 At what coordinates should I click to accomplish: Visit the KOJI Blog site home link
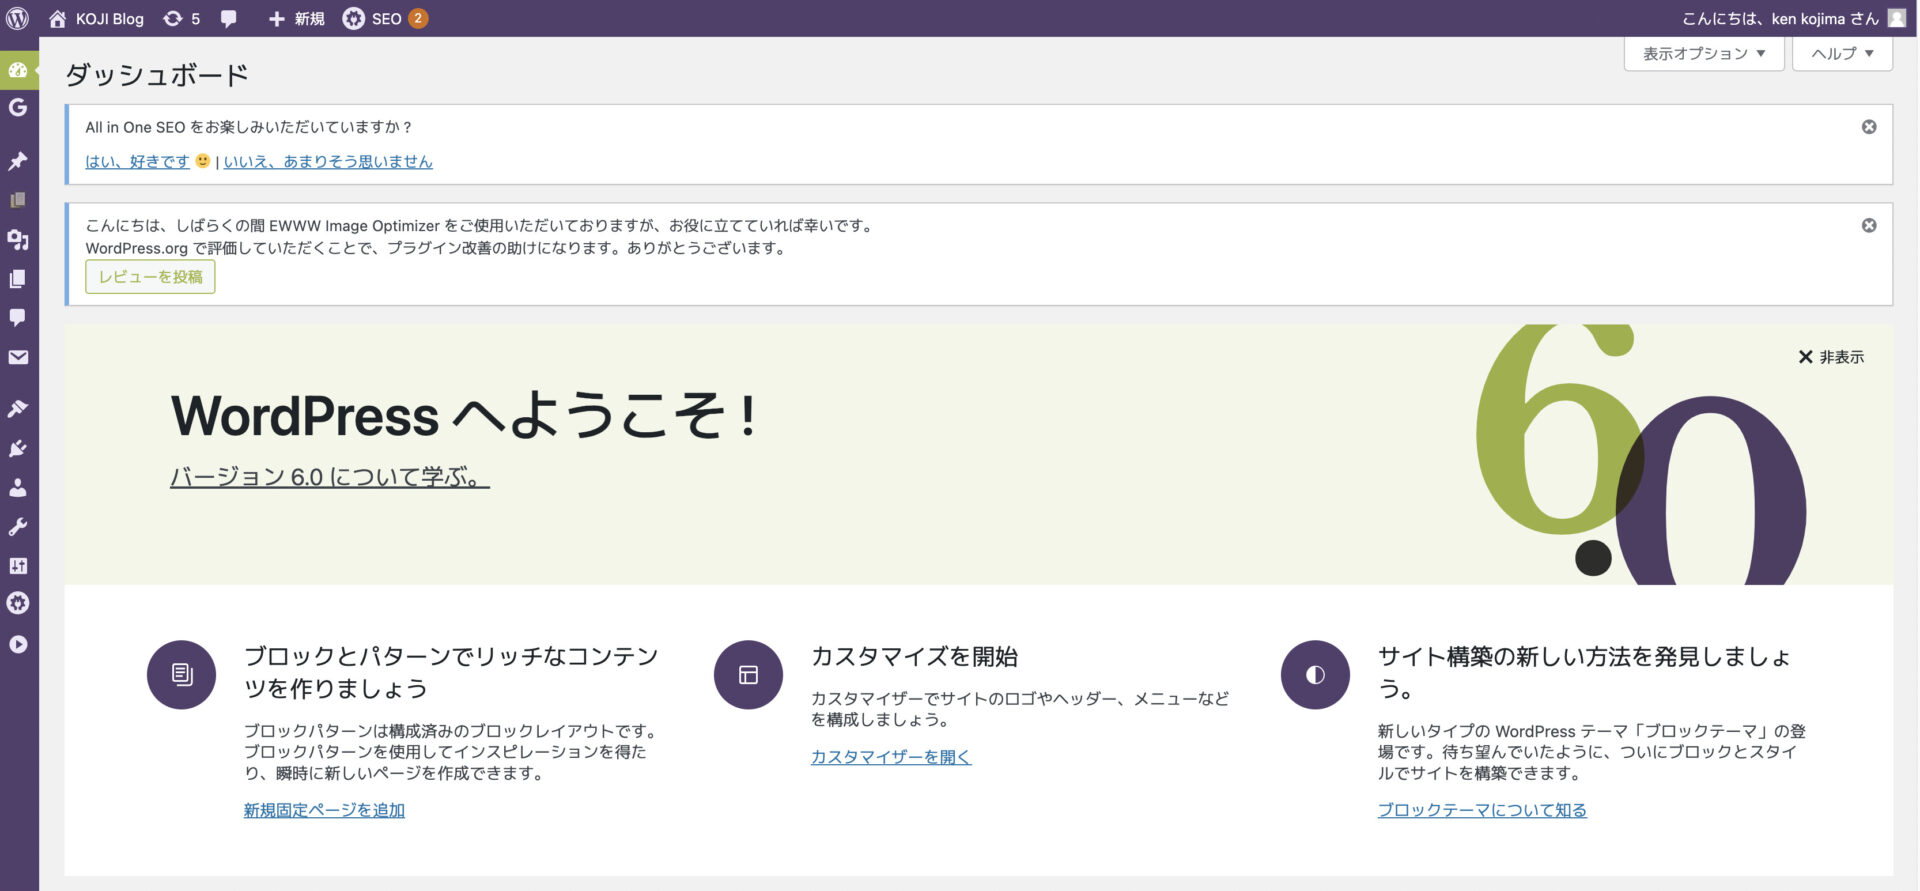[x=96, y=18]
